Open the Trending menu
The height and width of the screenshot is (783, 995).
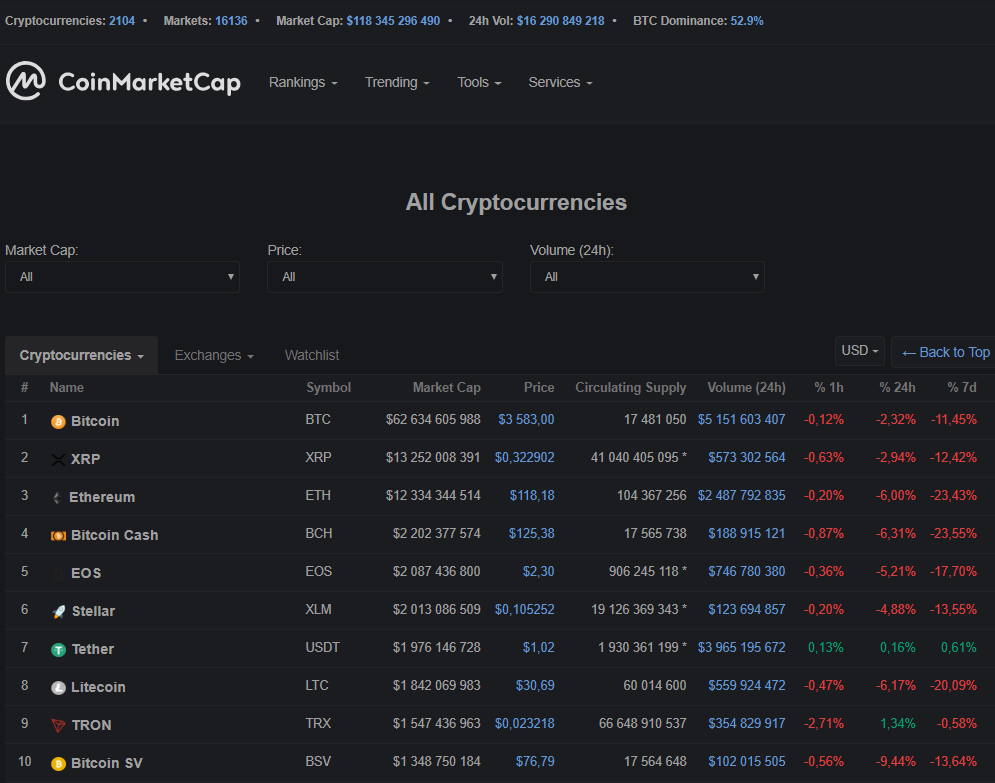pos(397,83)
